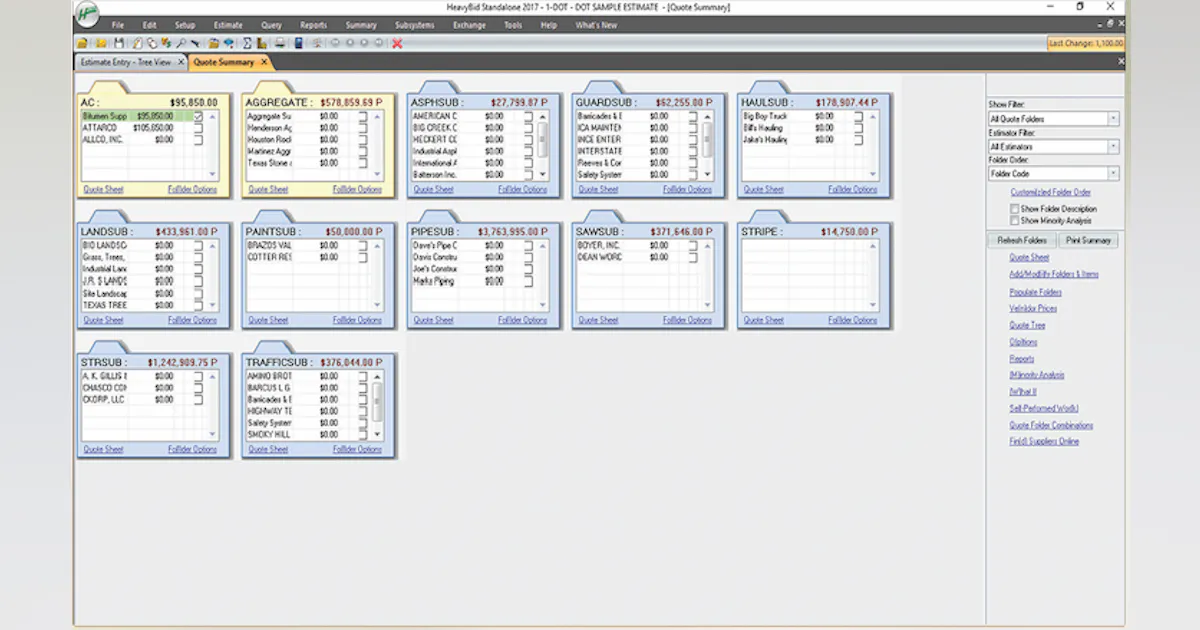1200x630 pixels.
Task: Click scroll up arrow in GUARDSUB list
Action: [x=708, y=116]
